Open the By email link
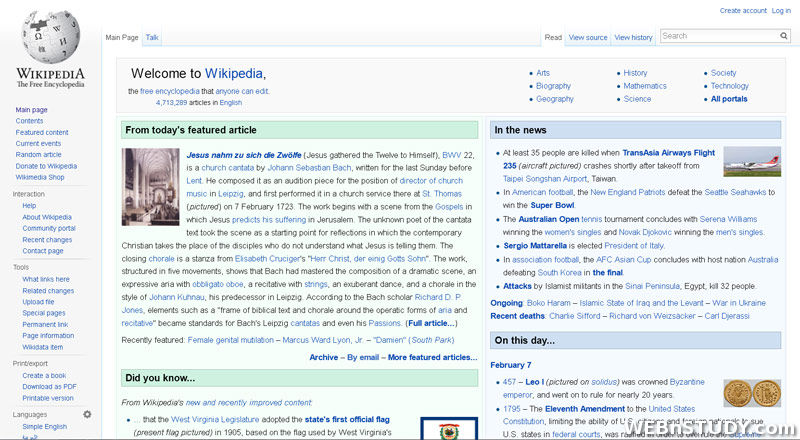The height and width of the screenshot is (440, 800). (363, 357)
